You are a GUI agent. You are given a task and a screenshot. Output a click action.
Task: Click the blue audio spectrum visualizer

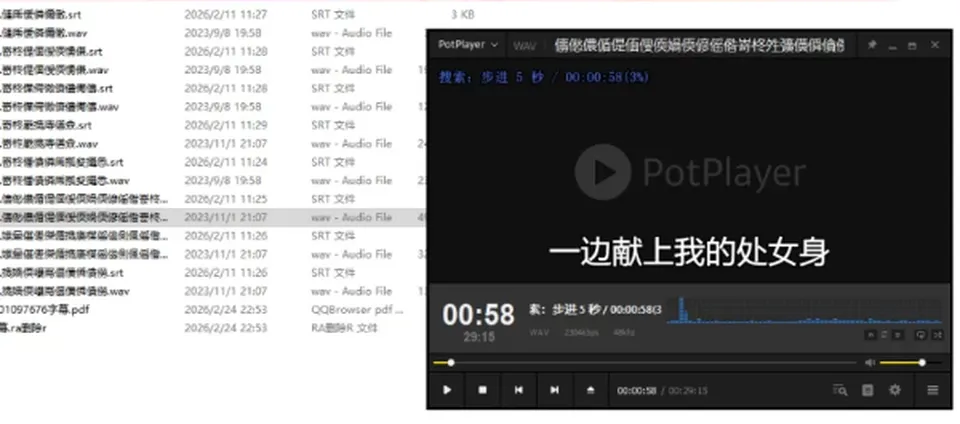(x=805, y=310)
